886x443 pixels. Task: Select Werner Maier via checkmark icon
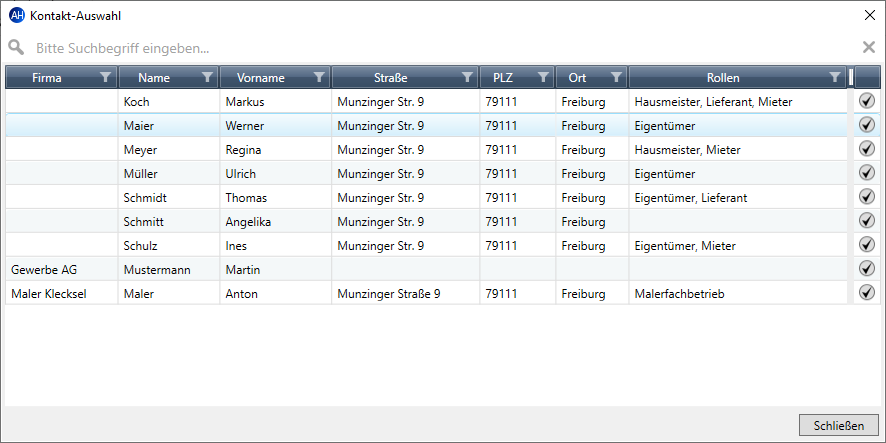tap(866, 125)
